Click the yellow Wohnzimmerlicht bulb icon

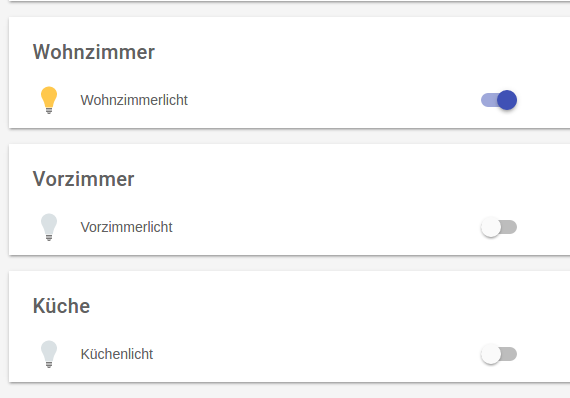click(49, 100)
